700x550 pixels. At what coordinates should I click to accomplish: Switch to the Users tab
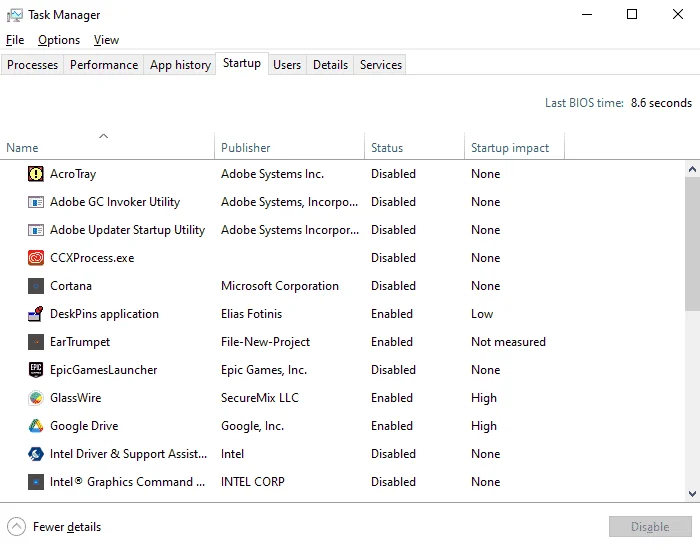pos(287,65)
